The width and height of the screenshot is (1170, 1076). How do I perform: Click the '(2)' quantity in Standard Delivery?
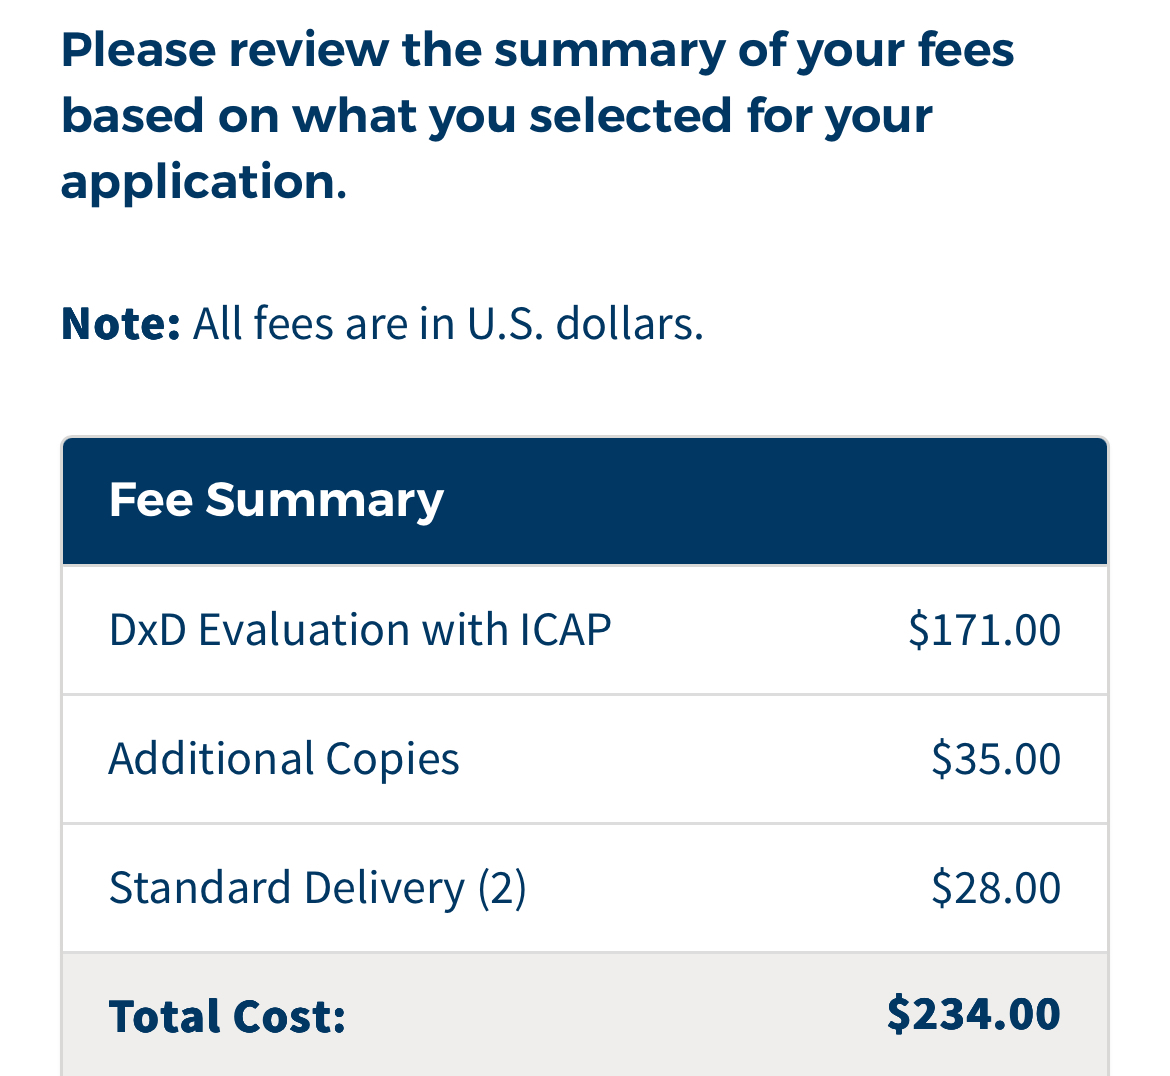pos(502,889)
